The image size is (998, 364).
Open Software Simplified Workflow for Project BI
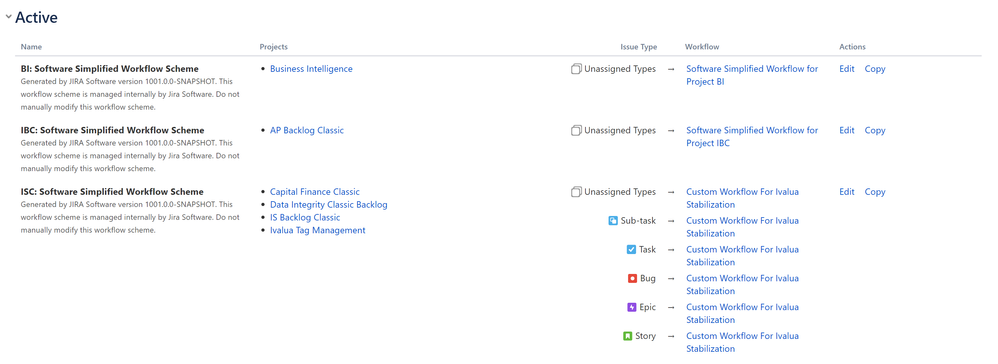[752, 75]
